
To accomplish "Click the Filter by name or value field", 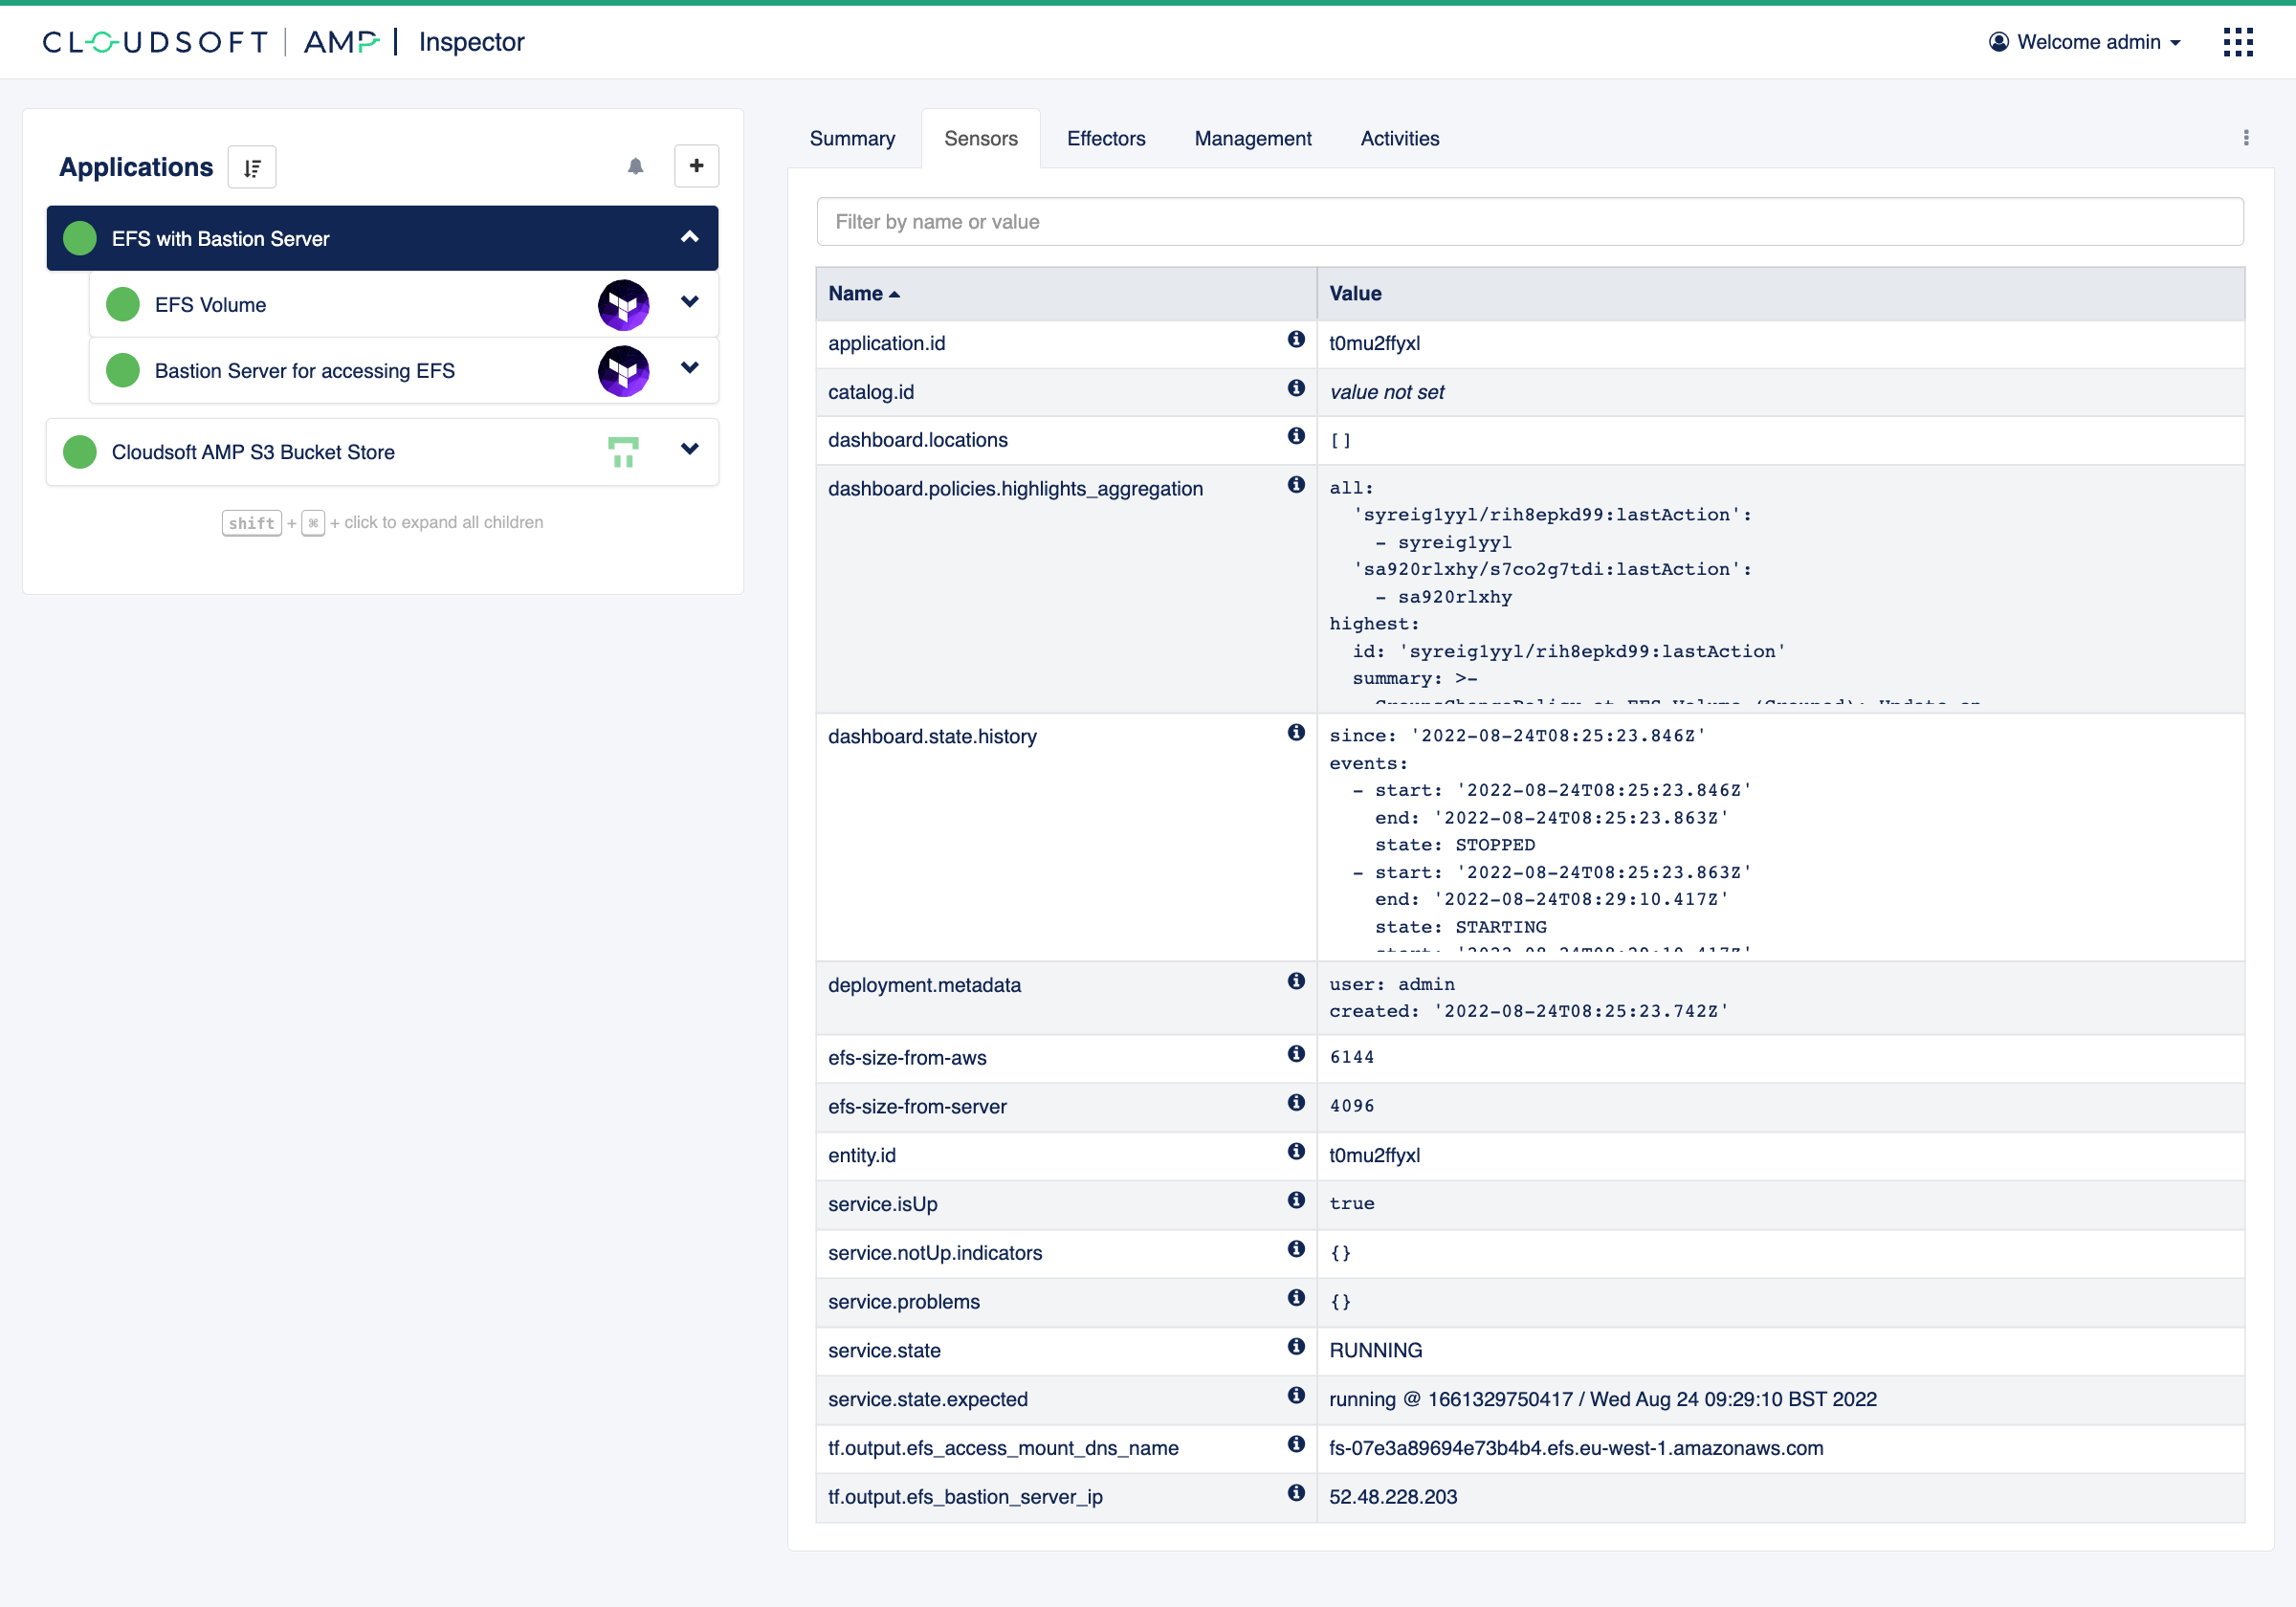I will (1530, 222).
